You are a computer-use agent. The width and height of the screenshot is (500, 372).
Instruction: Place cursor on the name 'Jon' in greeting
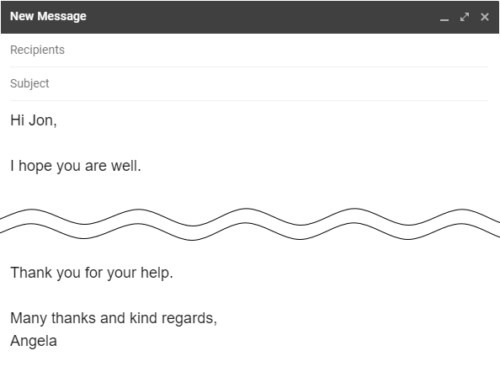41,120
